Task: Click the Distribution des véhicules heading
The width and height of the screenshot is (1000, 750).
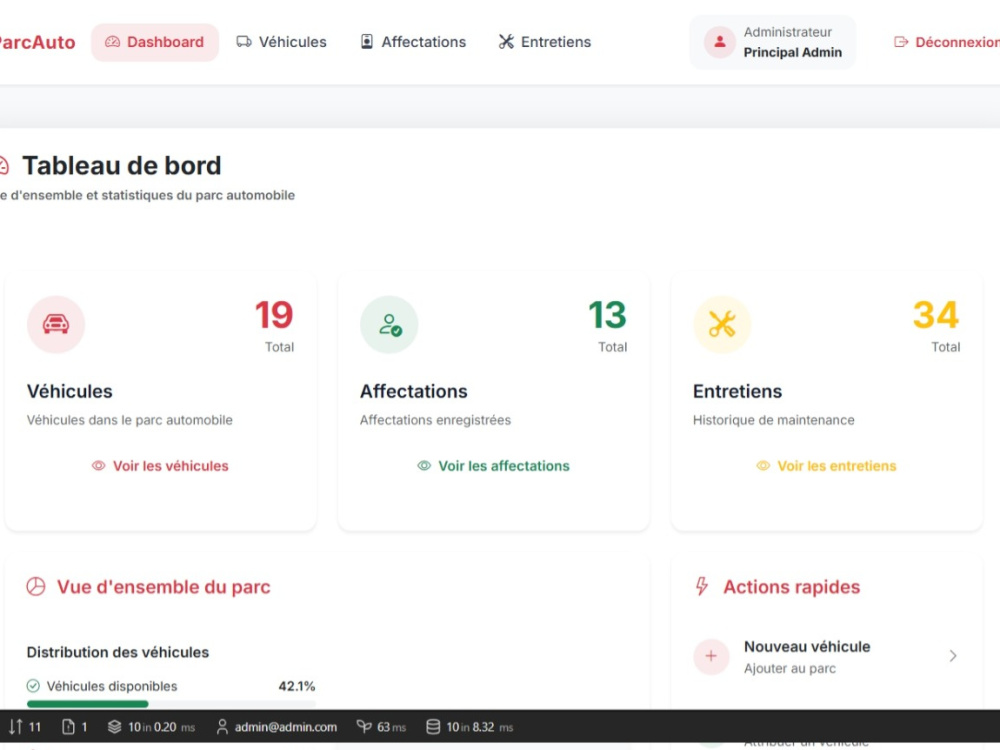Action: (x=118, y=652)
